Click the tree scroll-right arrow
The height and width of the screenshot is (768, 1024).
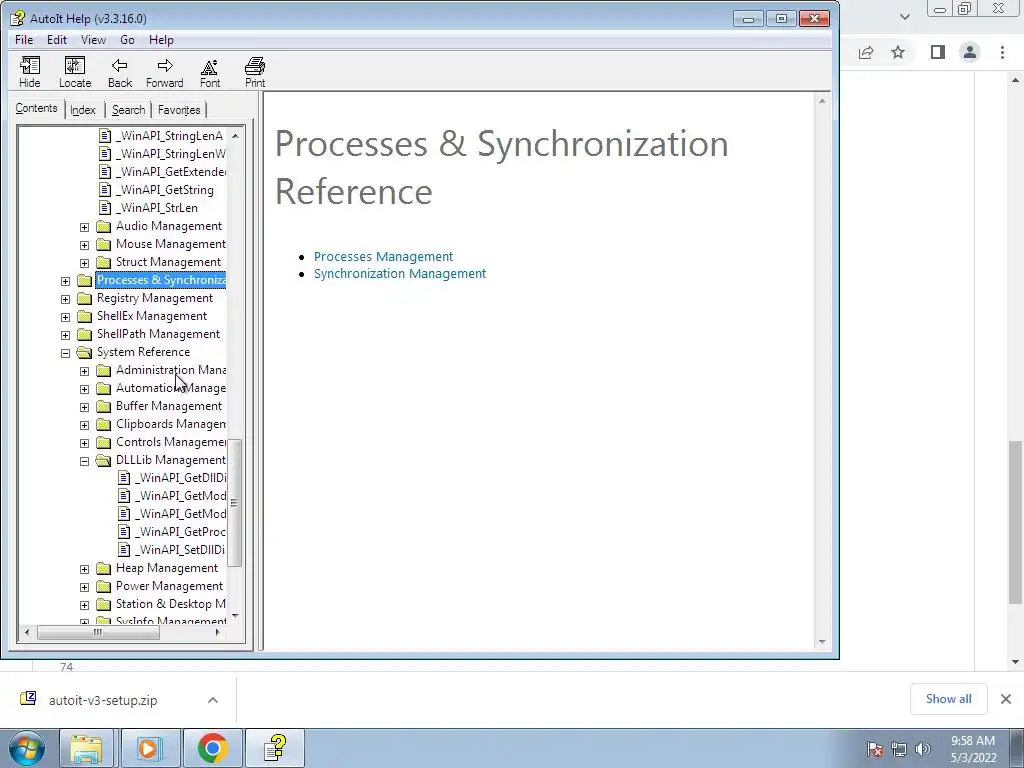(x=217, y=632)
